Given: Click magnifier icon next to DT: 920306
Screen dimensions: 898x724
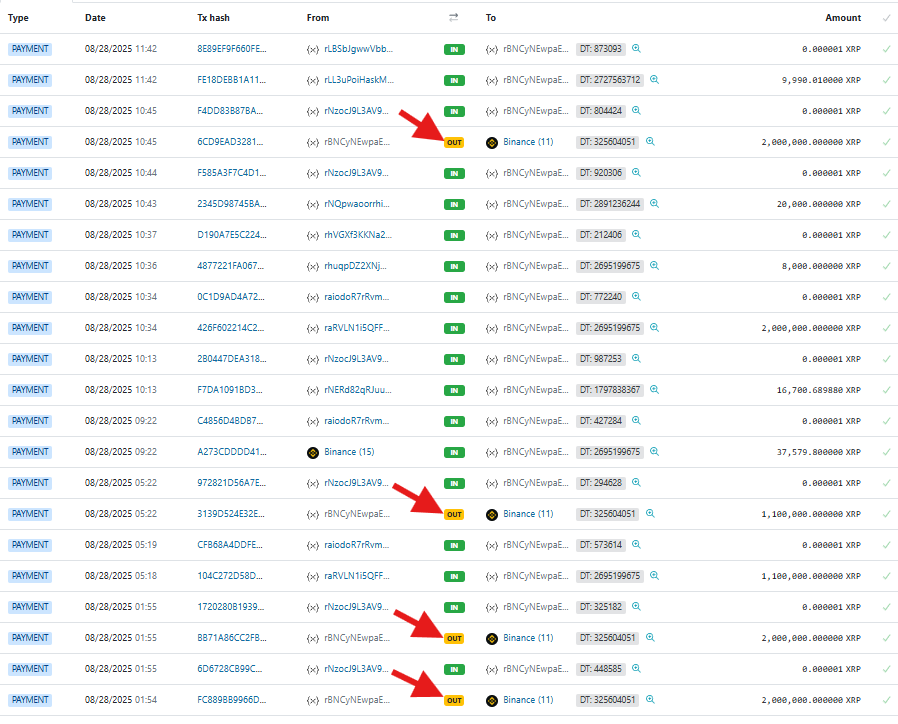Looking at the screenshot, I should point(636,172).
